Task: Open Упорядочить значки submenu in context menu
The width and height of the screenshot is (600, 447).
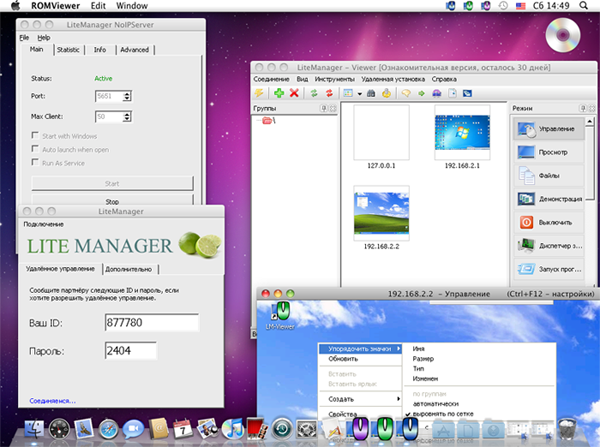Action: [x=360, y=349]
